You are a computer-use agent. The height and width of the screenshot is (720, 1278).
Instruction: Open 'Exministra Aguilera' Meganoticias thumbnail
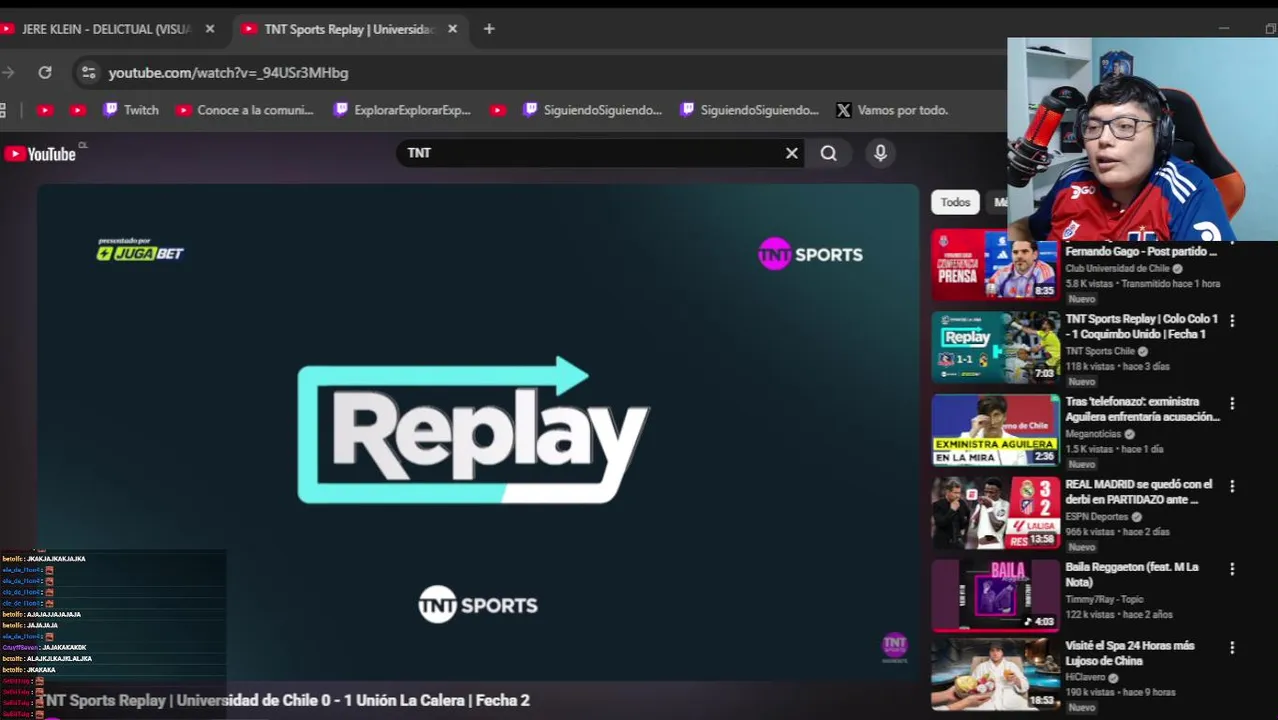(995, 430)
